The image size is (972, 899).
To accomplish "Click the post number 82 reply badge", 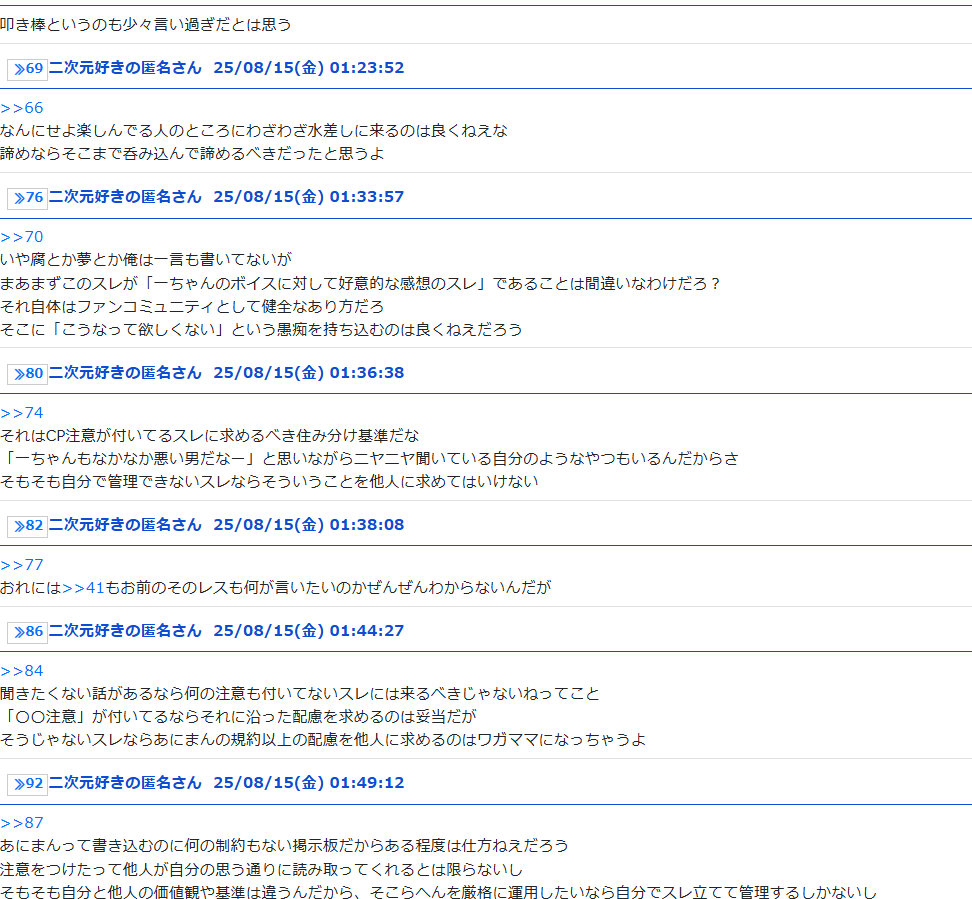I will tap(28, 525).
